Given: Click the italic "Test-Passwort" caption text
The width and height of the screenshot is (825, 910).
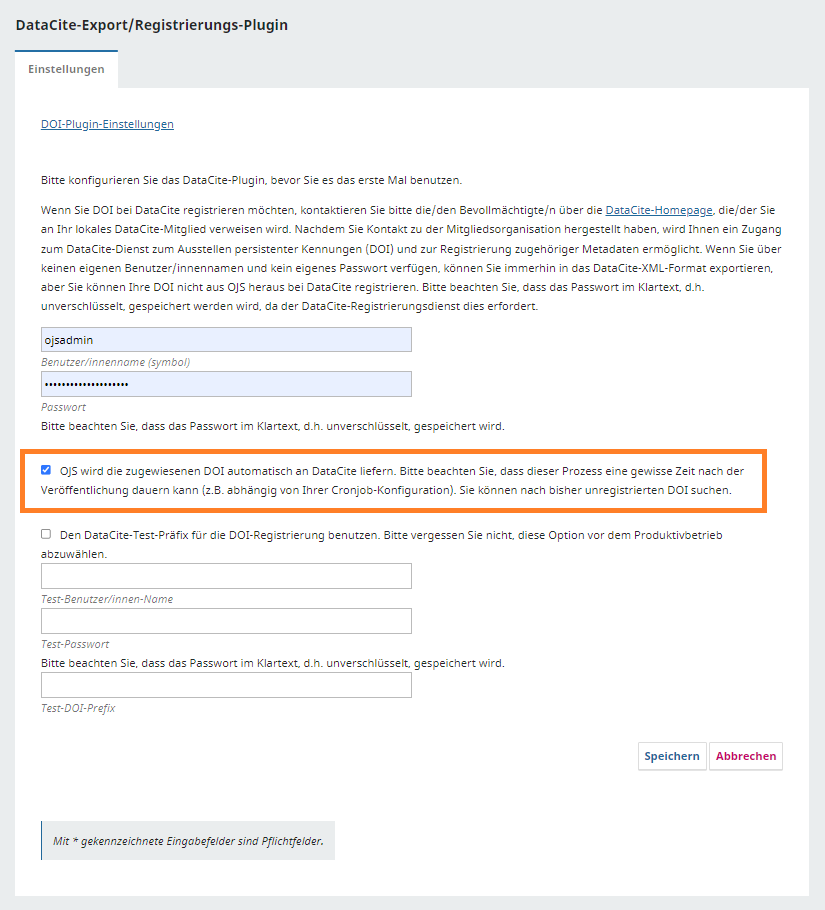Looking at the screenshot, I should (x=75, y=644).
